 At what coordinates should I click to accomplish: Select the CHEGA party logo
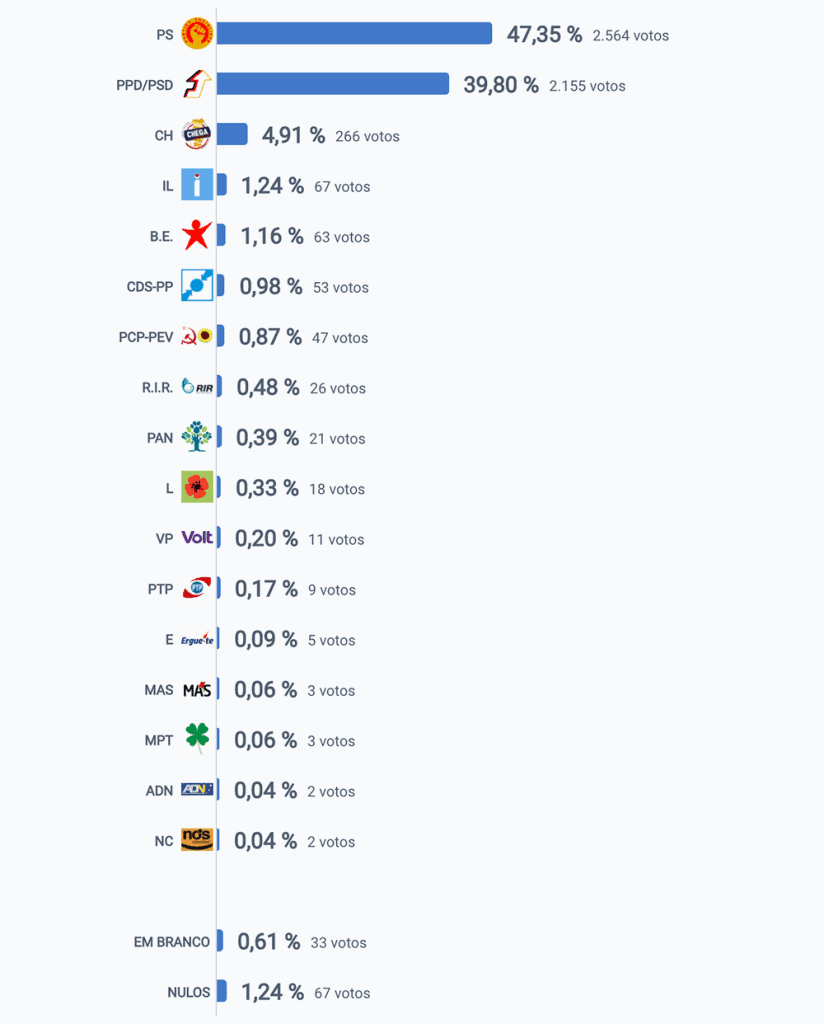click(x=197, y=135)
